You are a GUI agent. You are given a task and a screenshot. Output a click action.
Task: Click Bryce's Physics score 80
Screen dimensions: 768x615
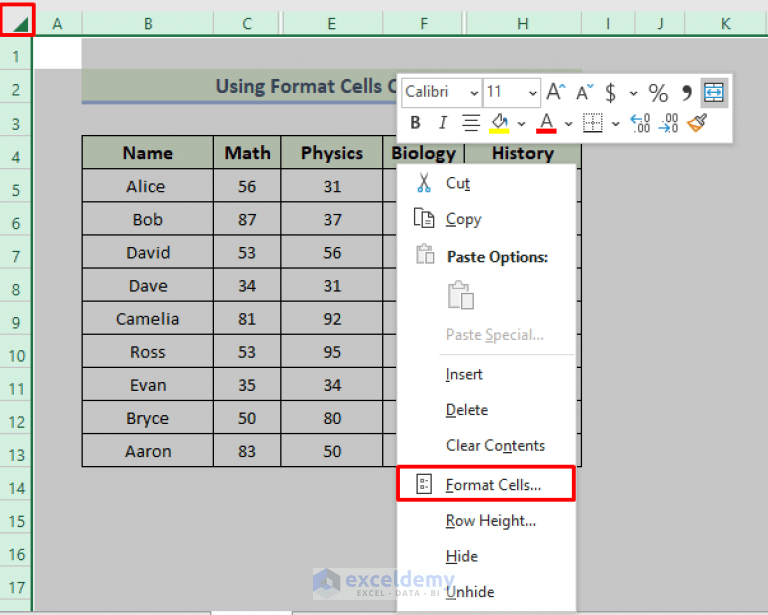tap(332, 418)
